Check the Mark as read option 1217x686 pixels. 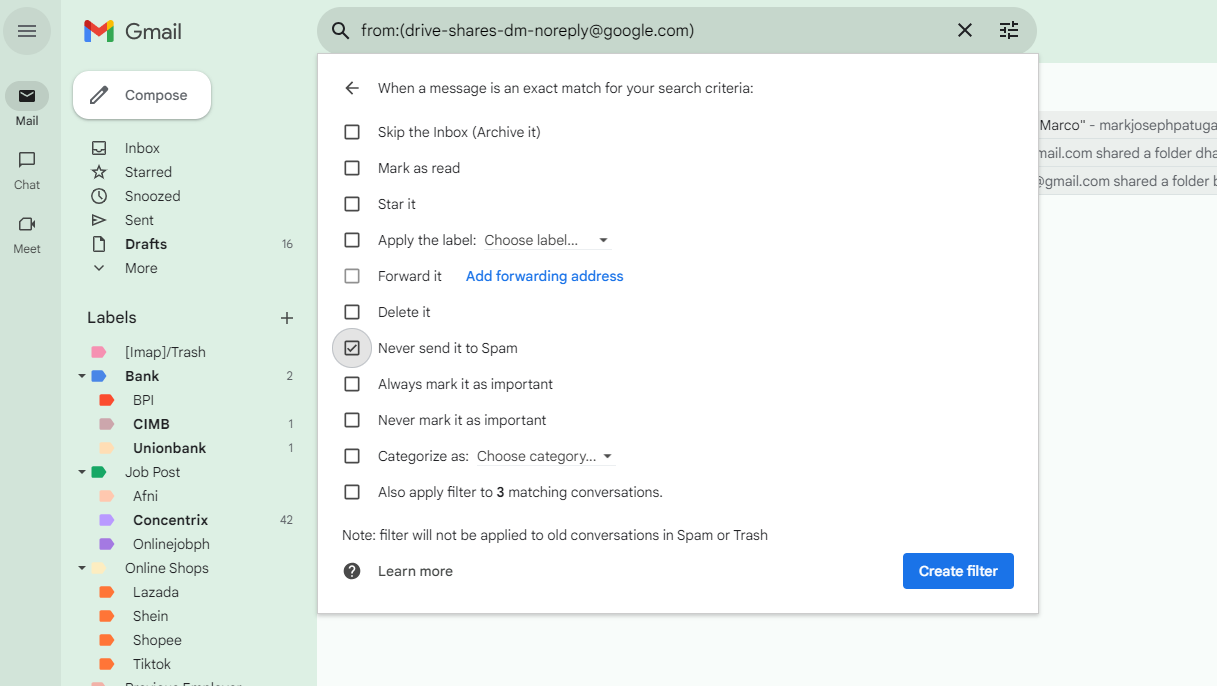click(352, 168)
